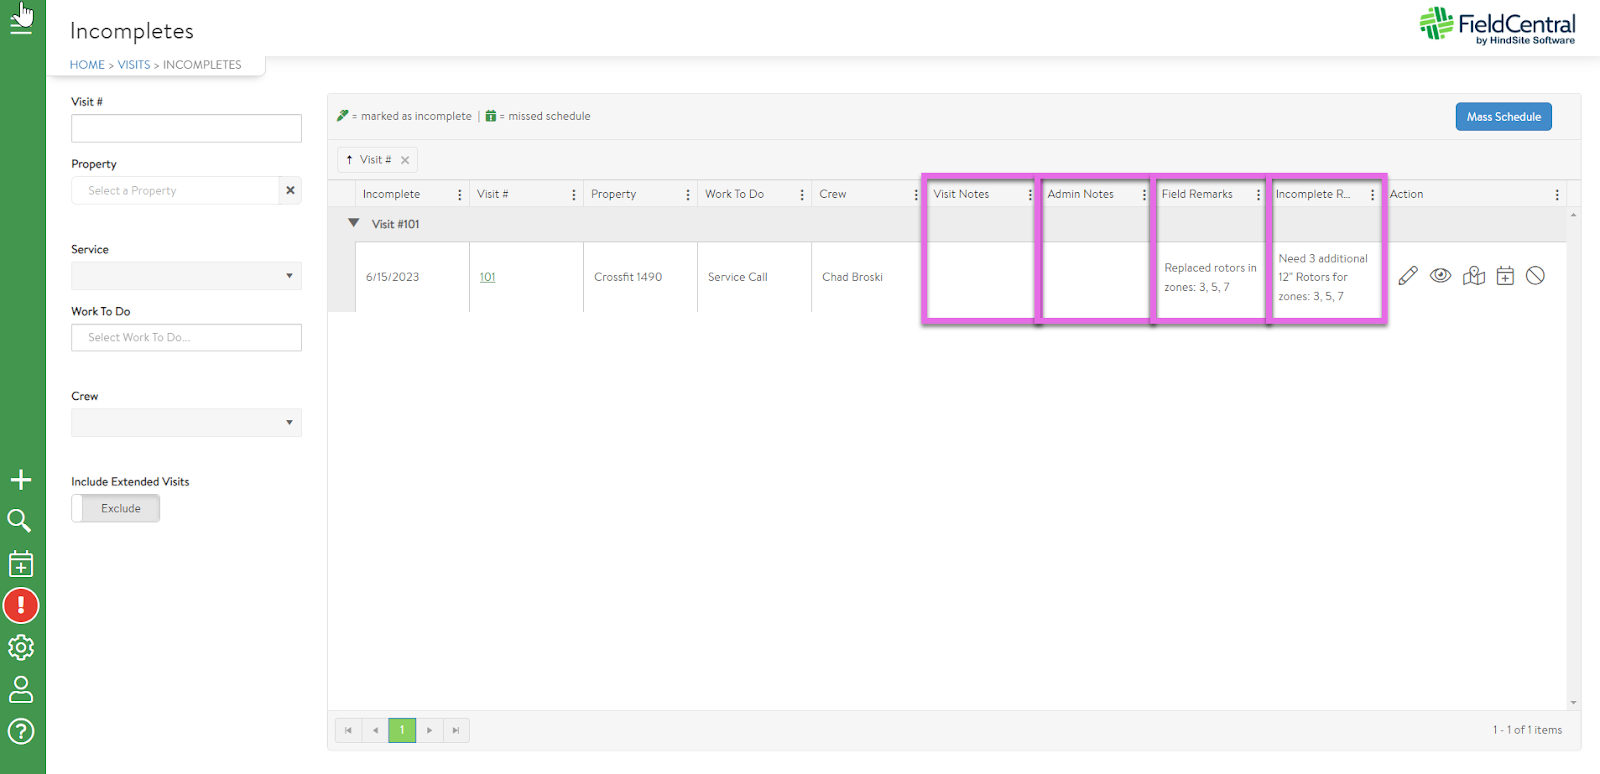
Task: Collapse the Visit #101 group
Action: tap(354, 224)
